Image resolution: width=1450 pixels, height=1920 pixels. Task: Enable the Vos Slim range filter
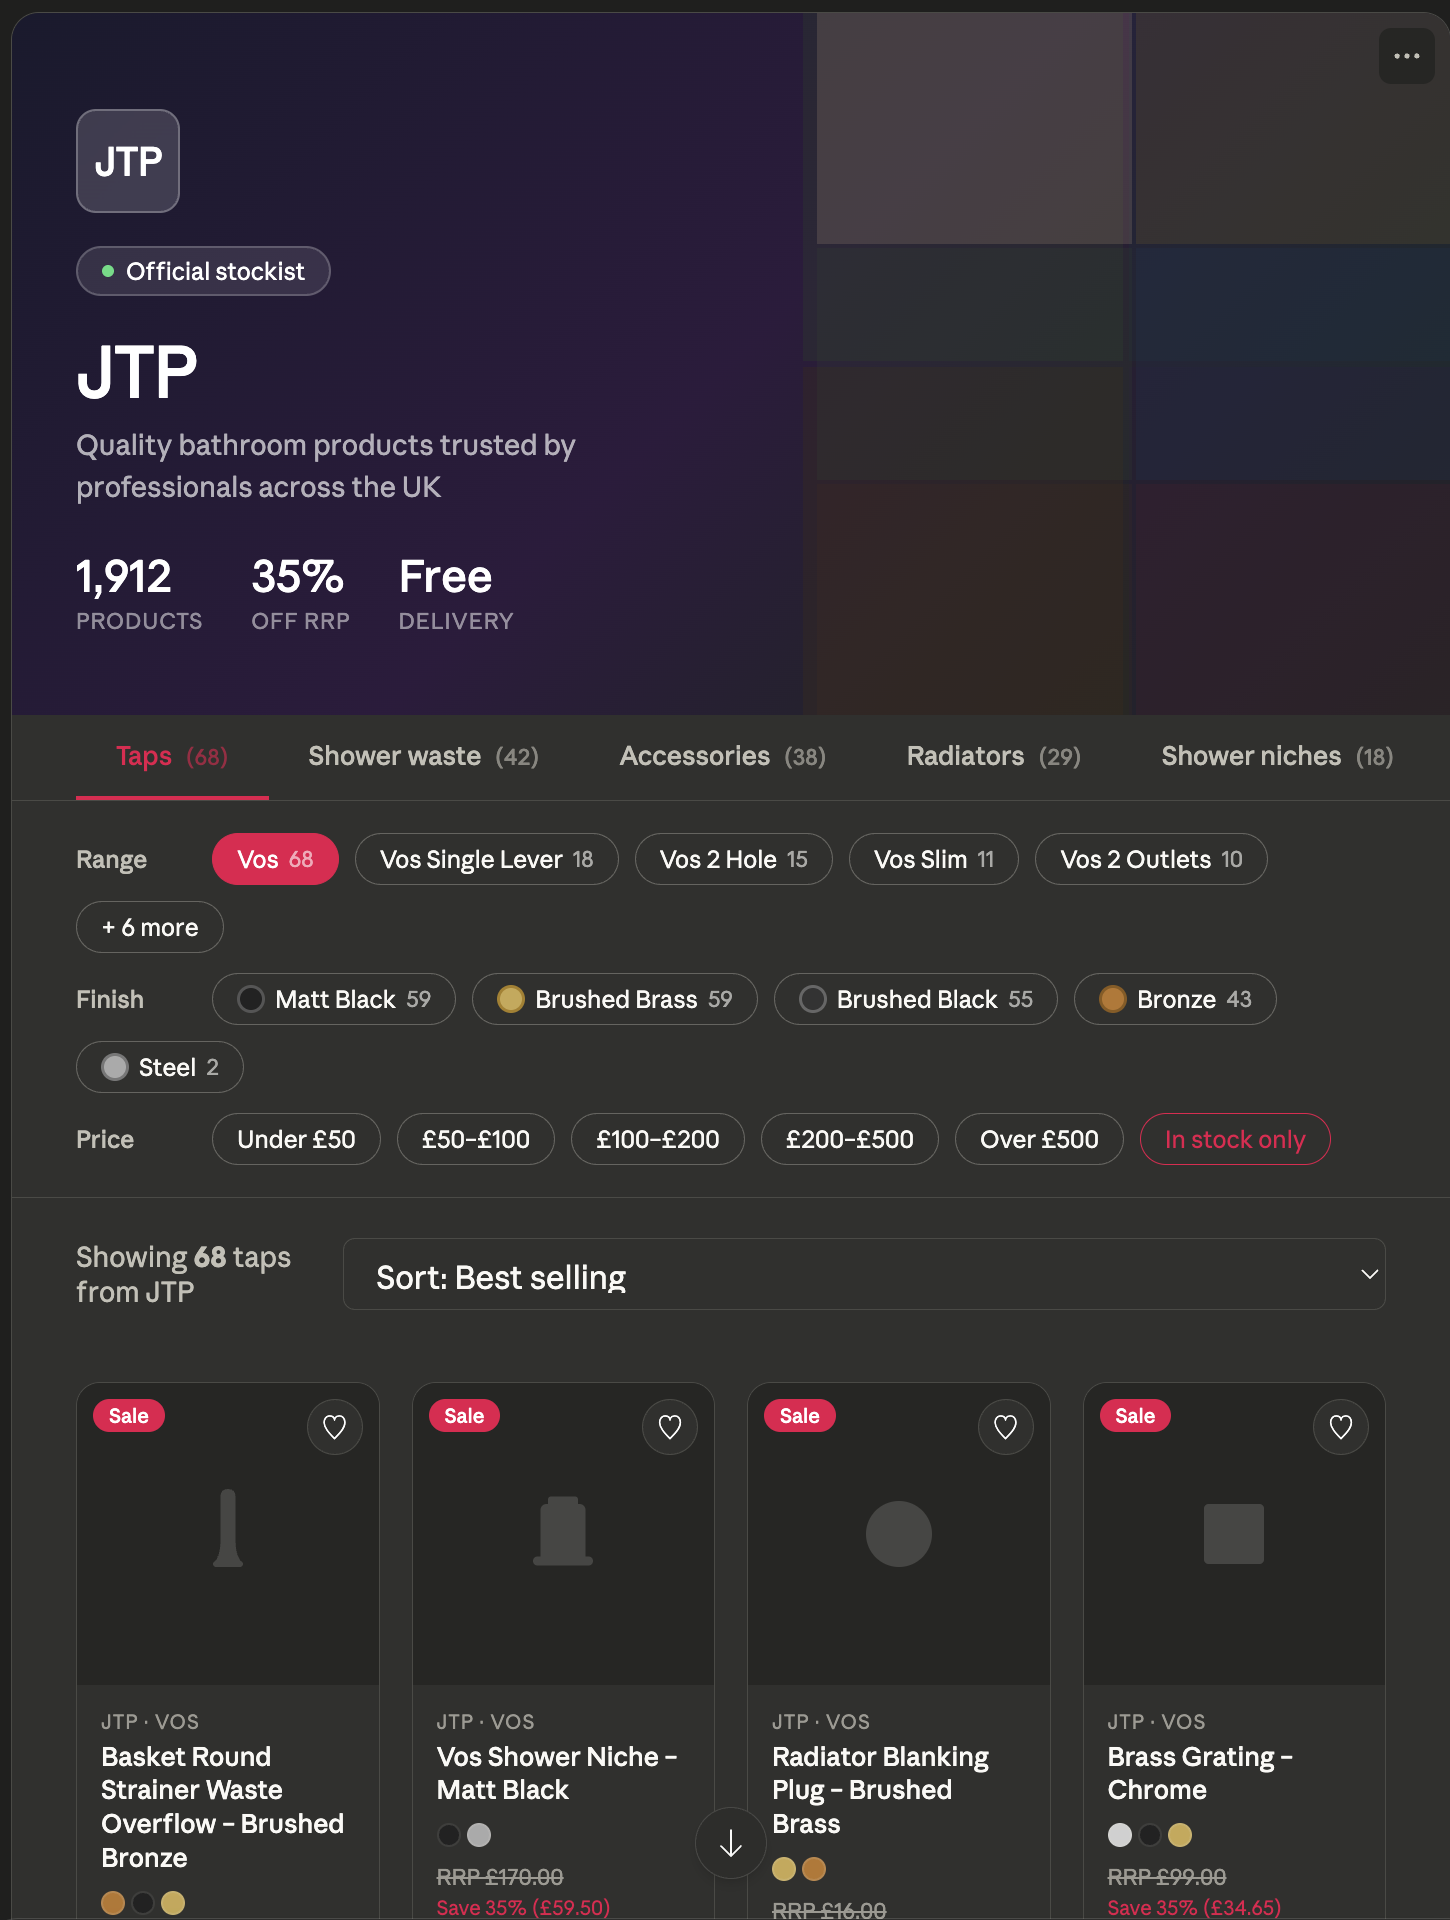tap(934, 859)
